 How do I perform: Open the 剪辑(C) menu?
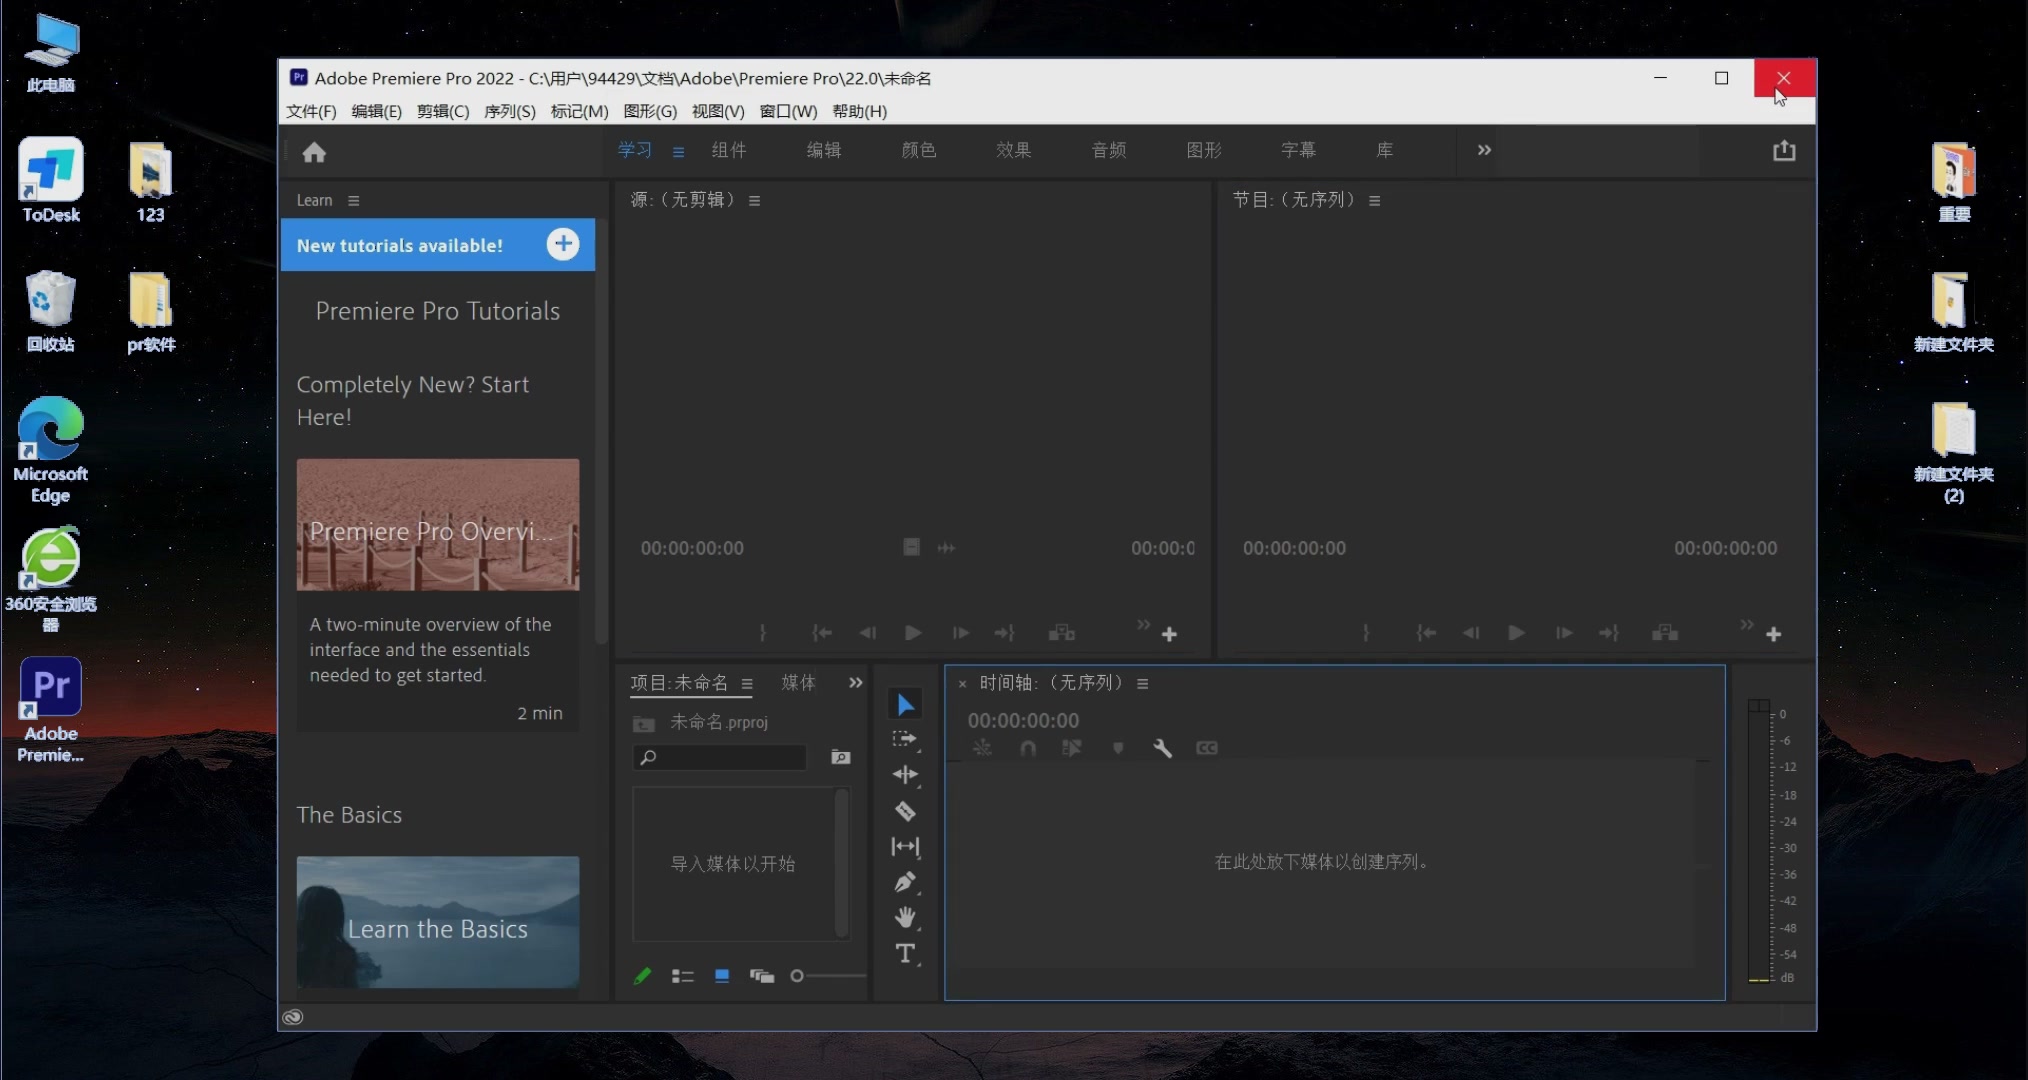(442, 111)
